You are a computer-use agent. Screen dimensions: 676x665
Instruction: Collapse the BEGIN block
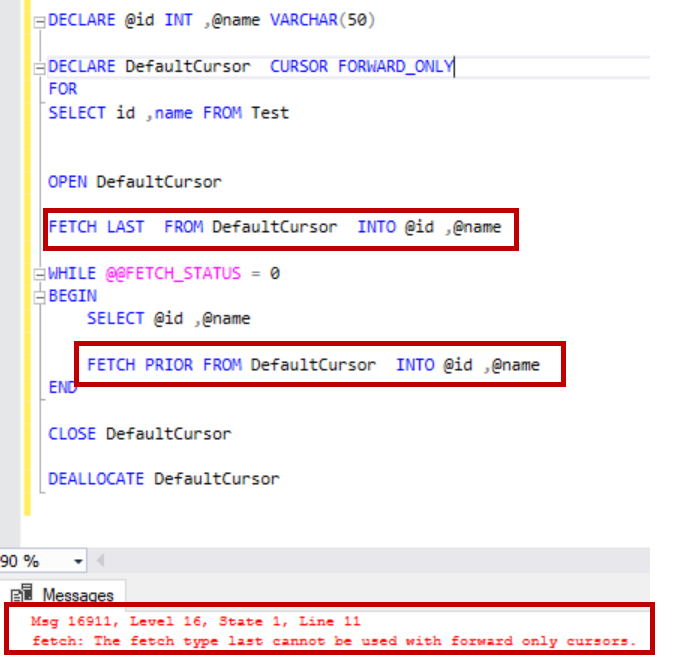[x=39, y=297]
